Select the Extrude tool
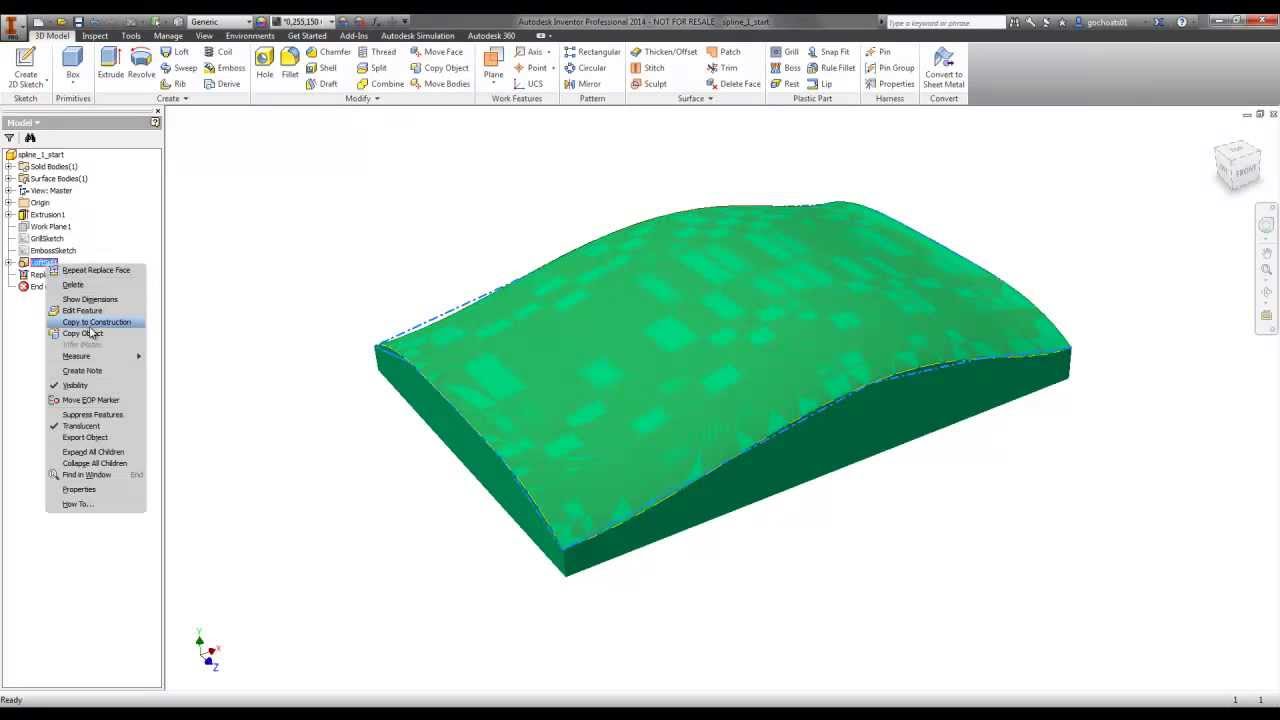 tap(110, 64)
